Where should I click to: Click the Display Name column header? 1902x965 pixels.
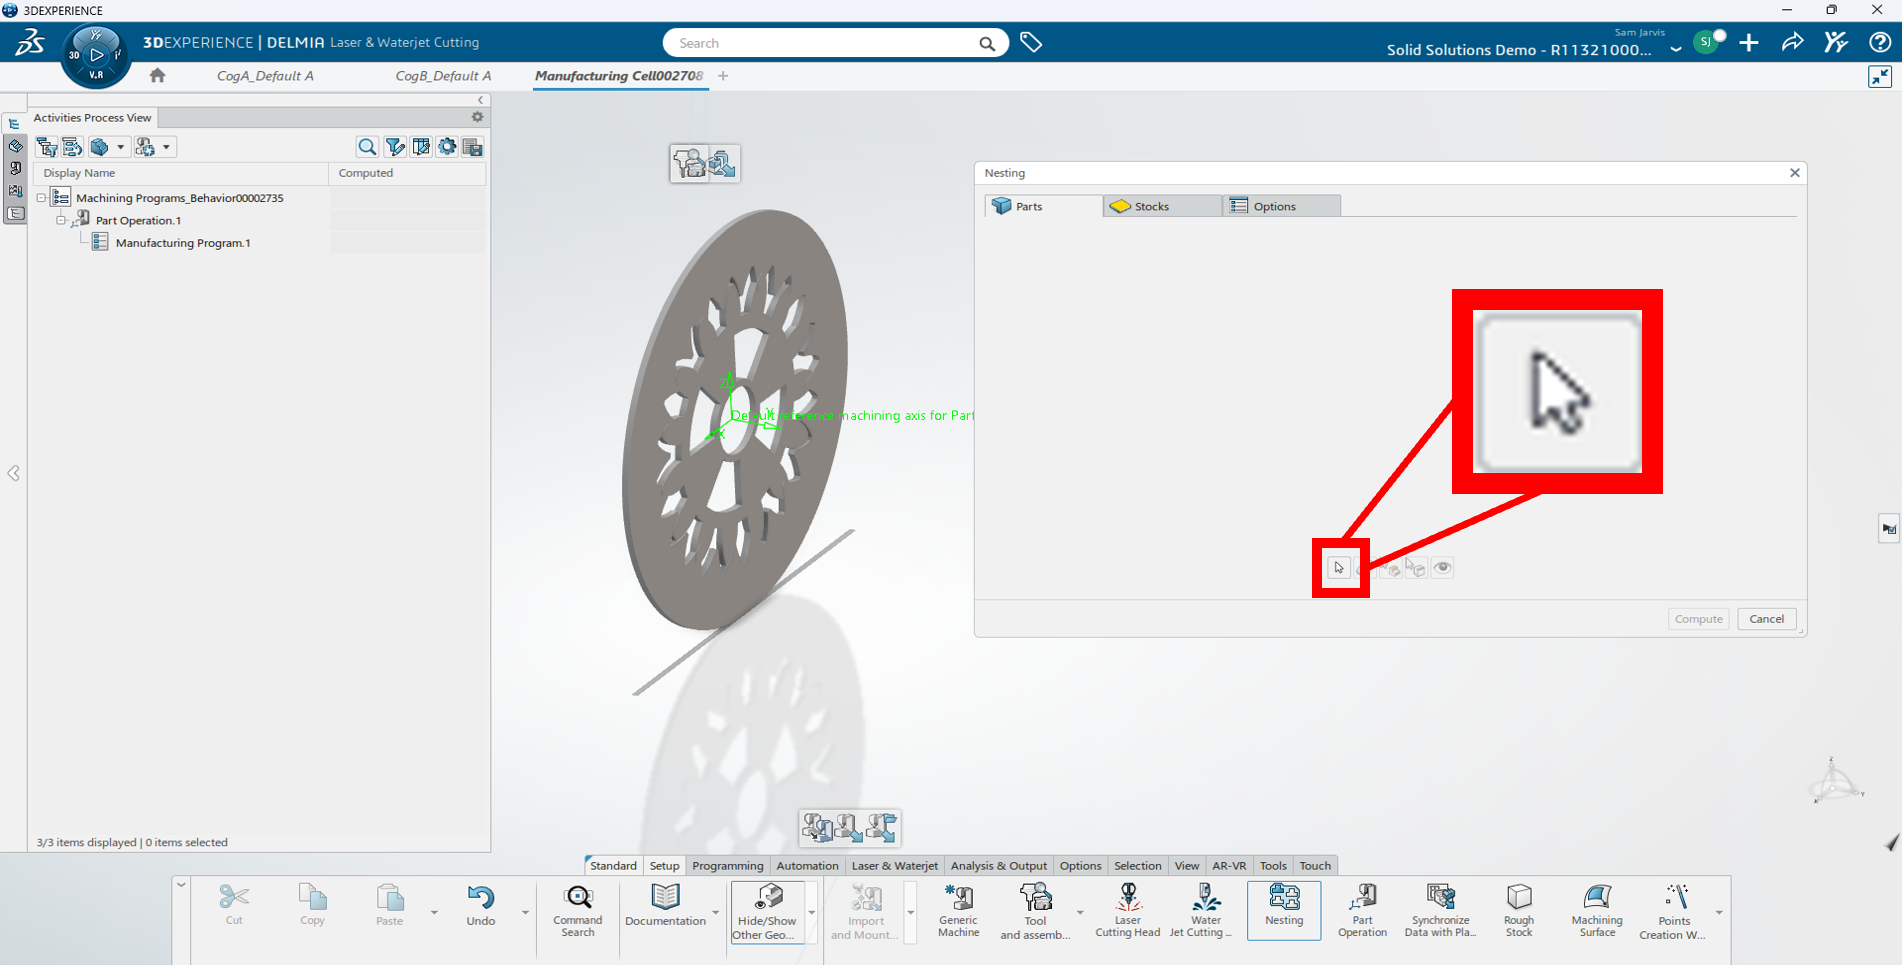tap(180, 173)
